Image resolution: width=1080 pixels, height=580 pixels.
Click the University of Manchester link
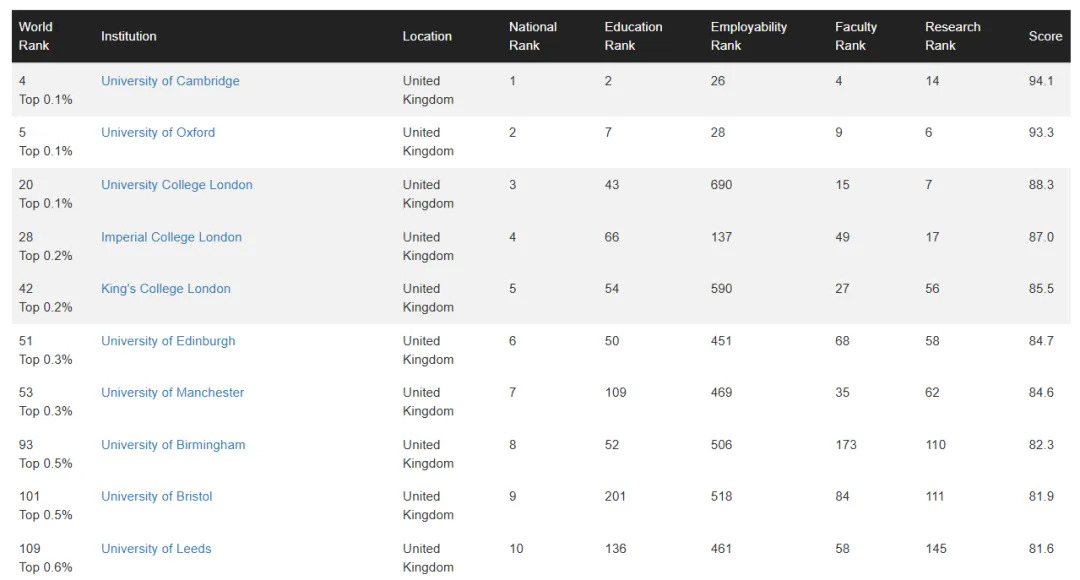tap(172, 393)
